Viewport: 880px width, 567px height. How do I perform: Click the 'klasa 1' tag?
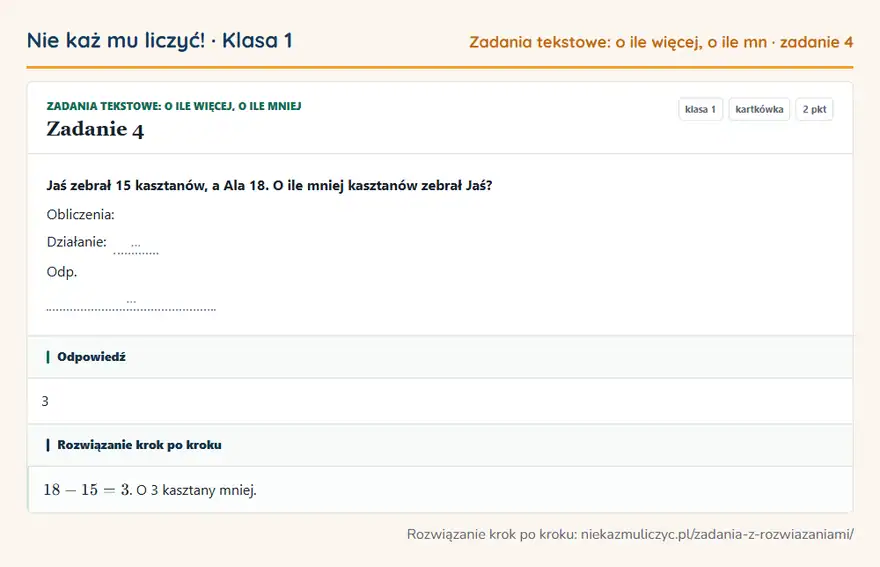coord(700,109)
